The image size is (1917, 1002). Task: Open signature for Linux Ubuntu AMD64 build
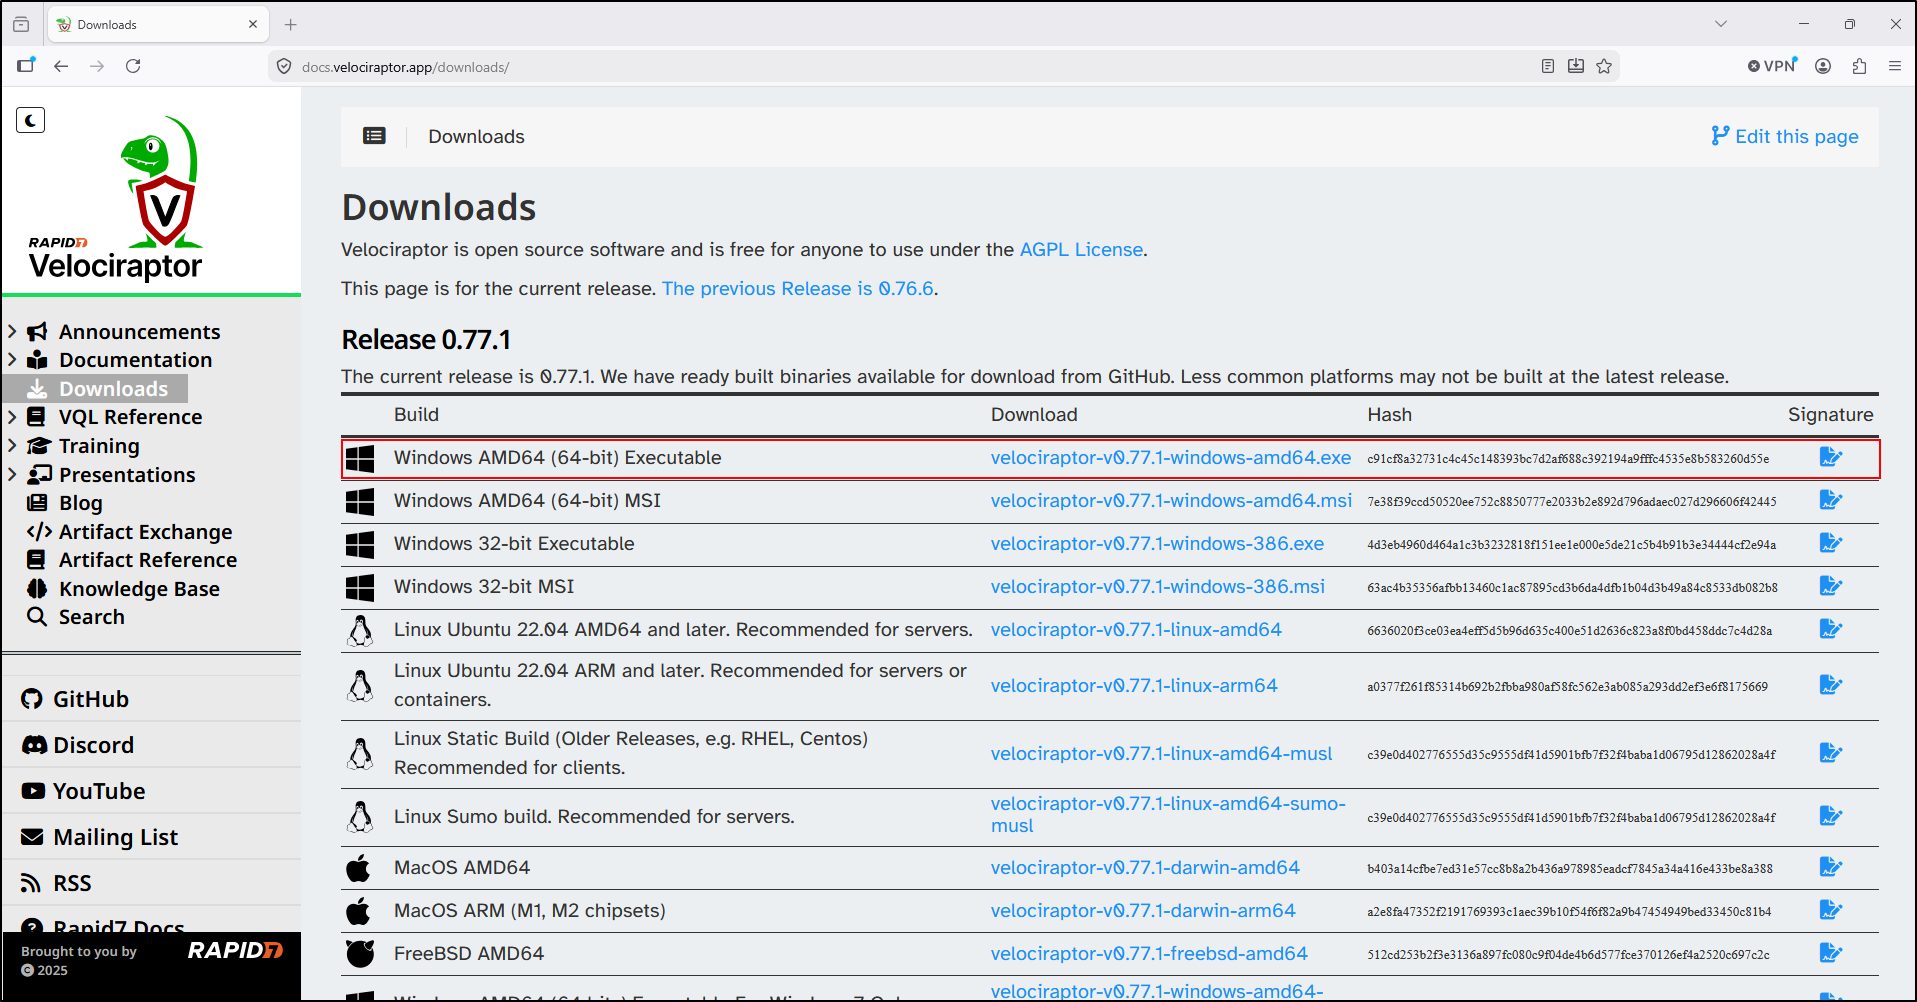tap(1830, 629)
